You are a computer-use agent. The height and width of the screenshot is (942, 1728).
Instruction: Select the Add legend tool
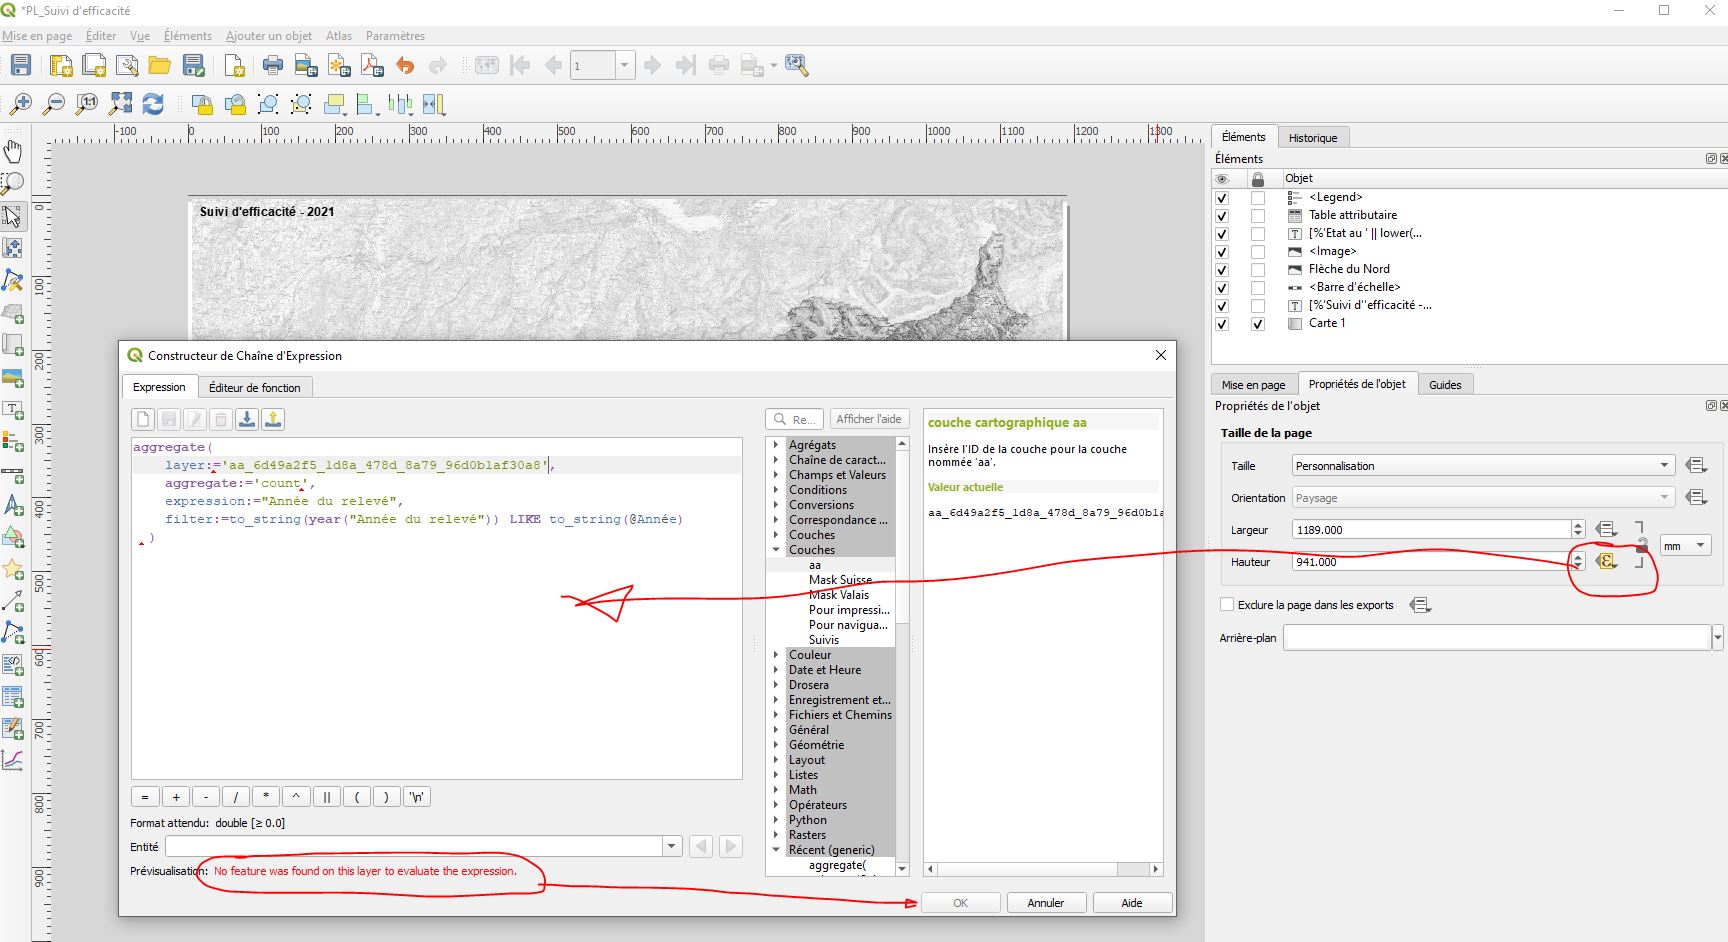pos(13,441)
